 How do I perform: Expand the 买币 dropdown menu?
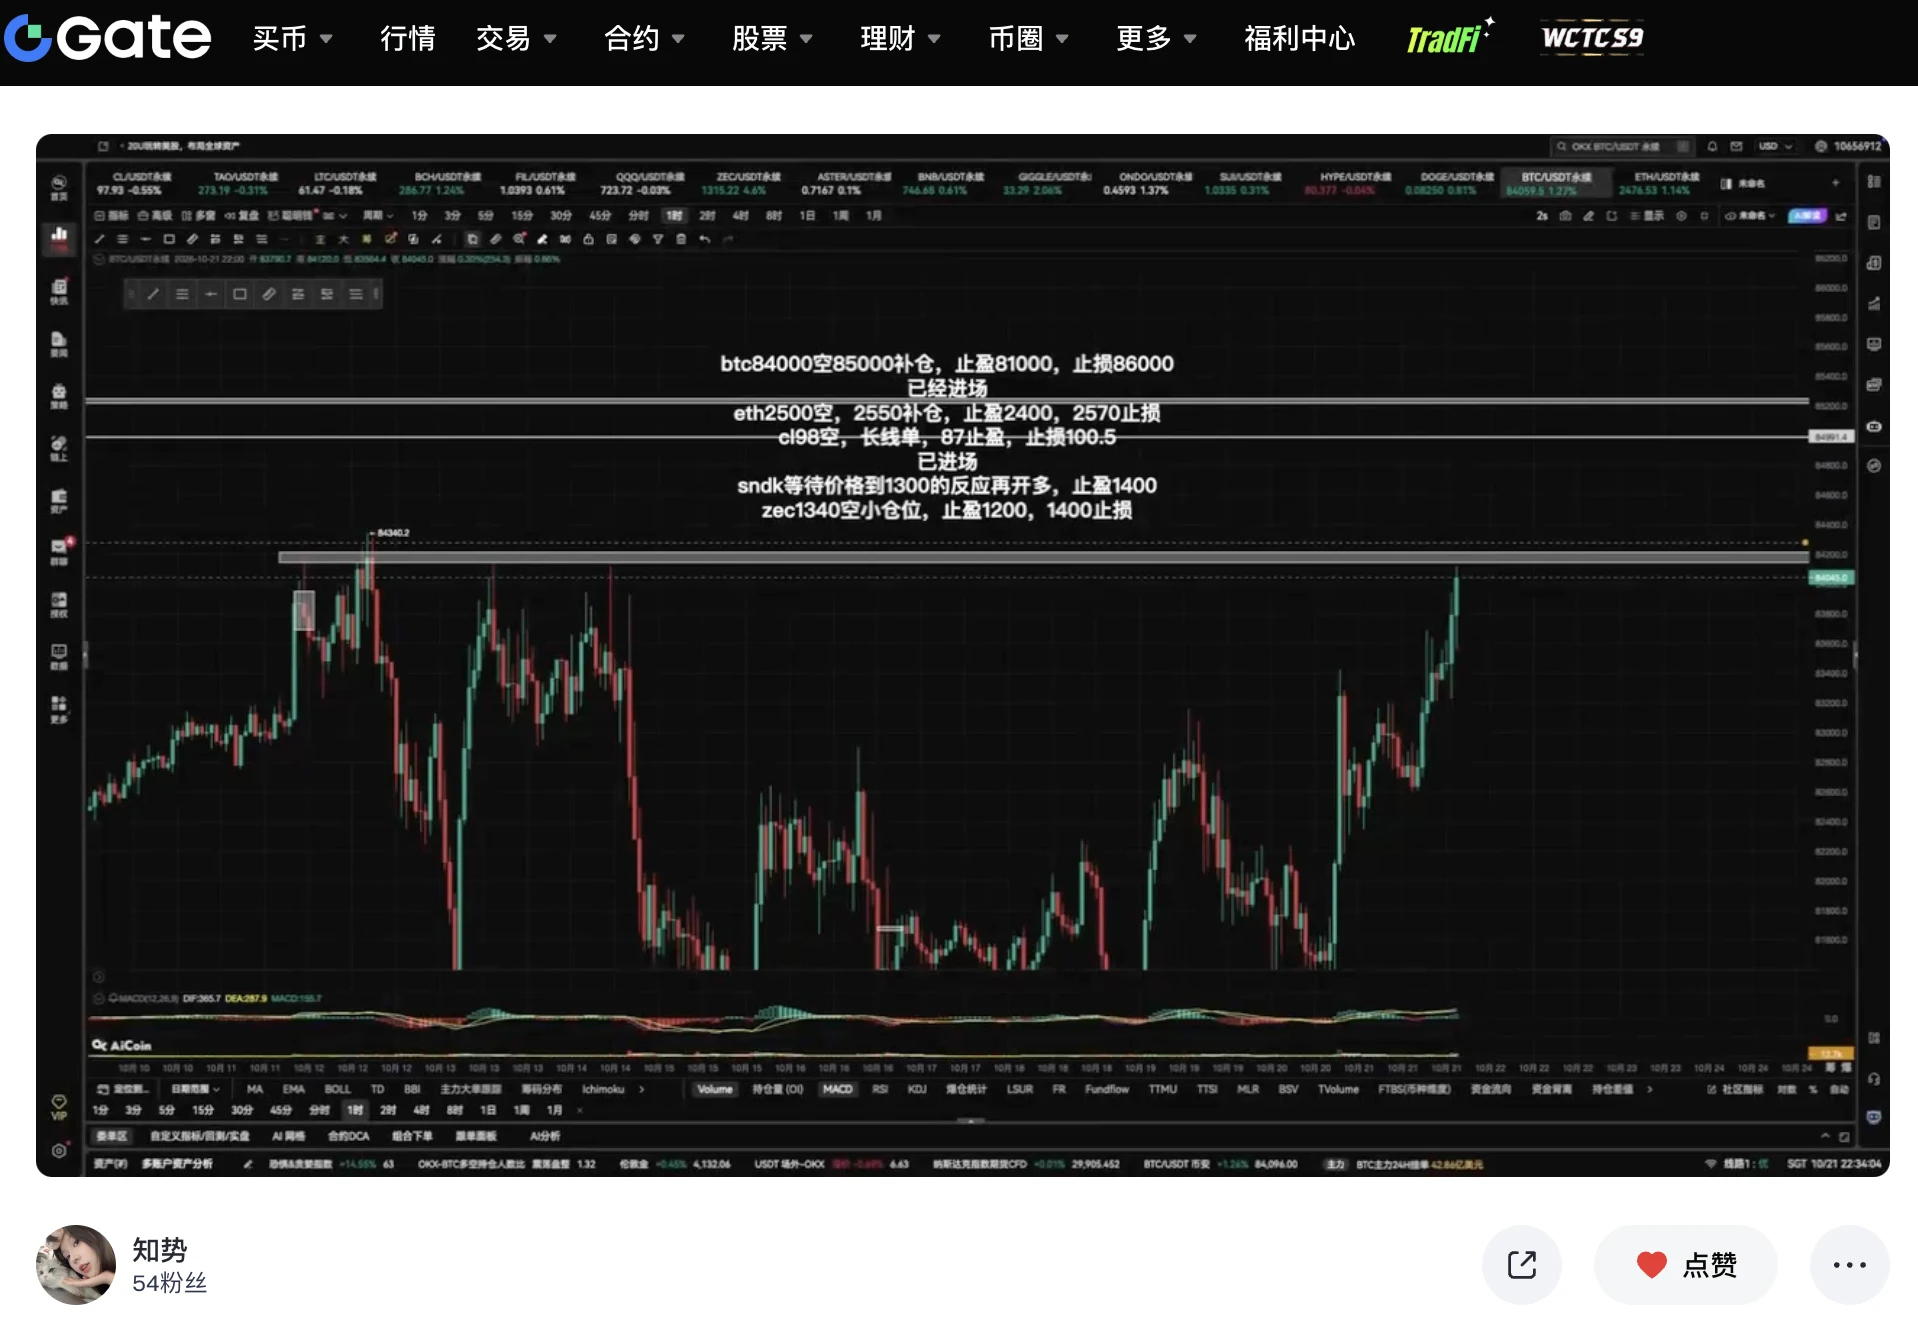(292, 39)
